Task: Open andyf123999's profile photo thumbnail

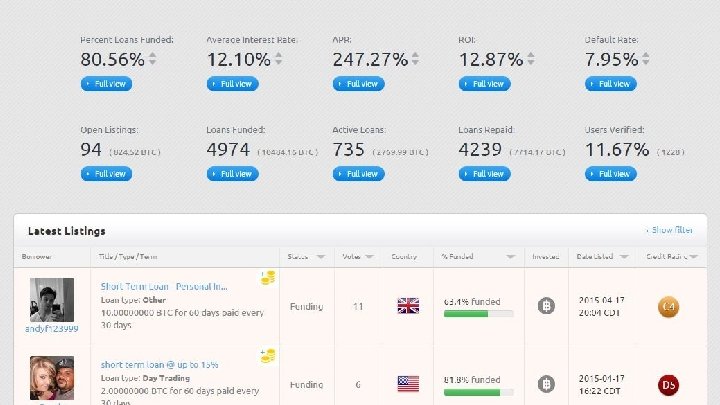Action: coord(50,298)
